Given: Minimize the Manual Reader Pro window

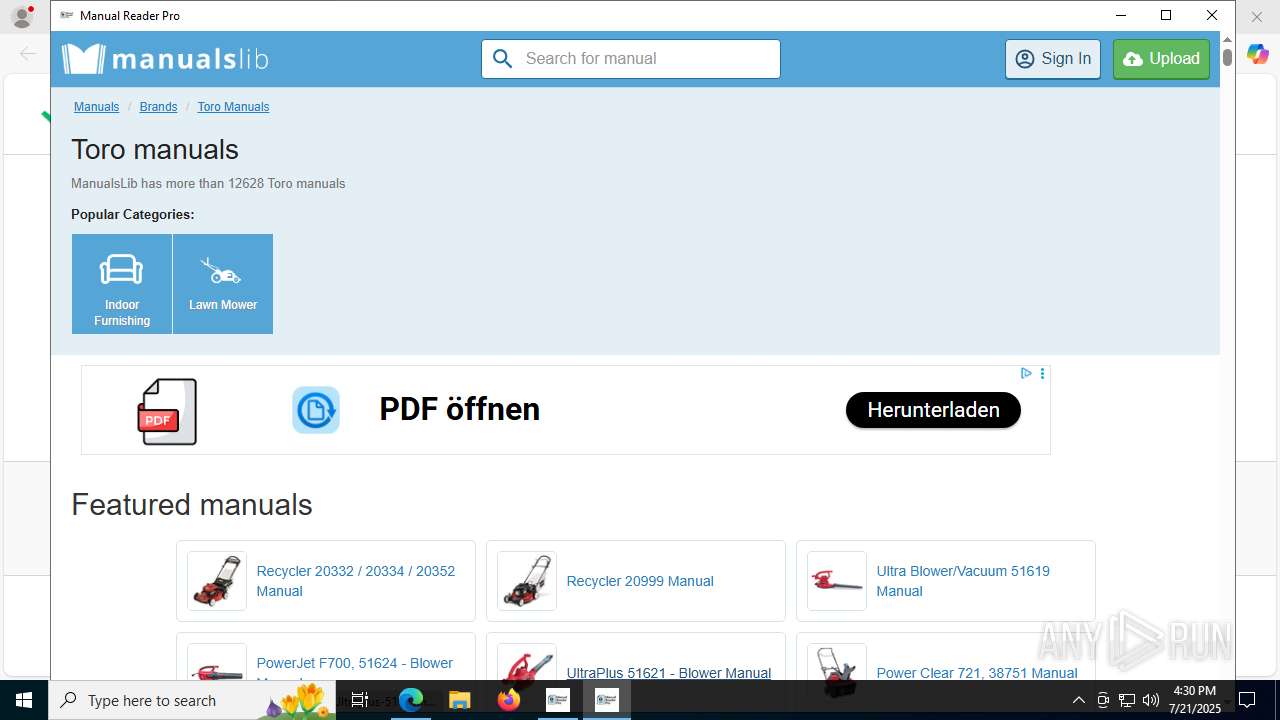Looking at the screenshot, I should point(1121,15).
